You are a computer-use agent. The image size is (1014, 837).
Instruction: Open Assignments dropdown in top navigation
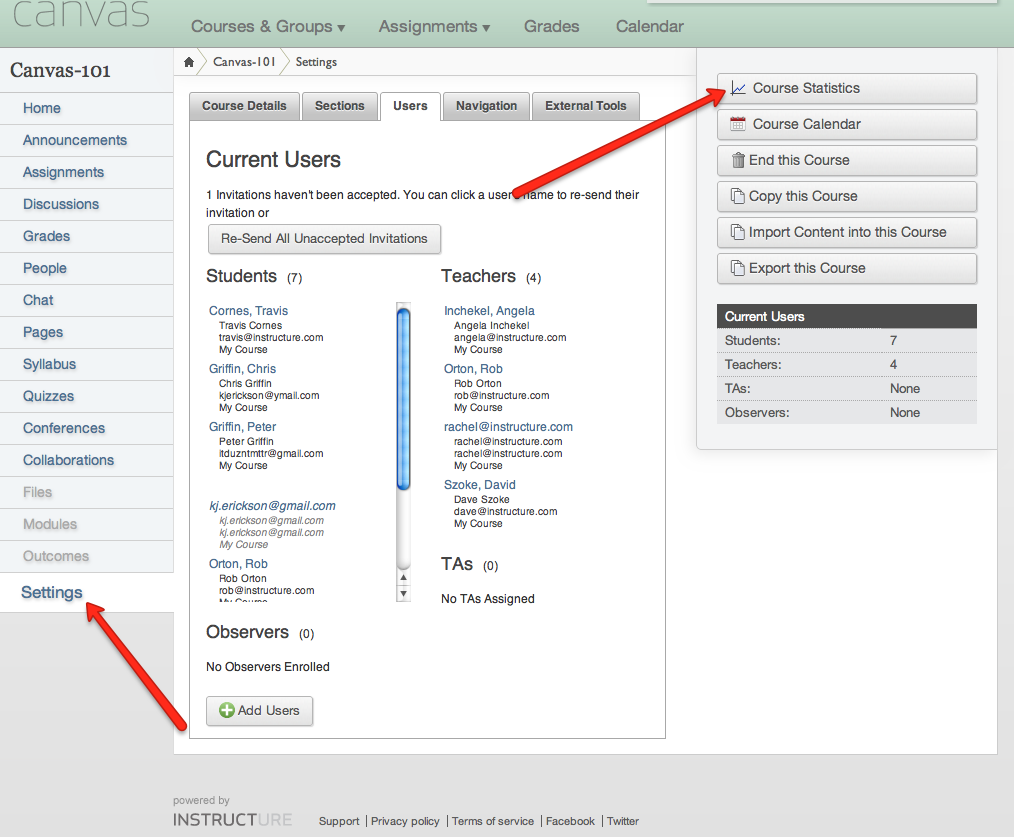(435, 27)
